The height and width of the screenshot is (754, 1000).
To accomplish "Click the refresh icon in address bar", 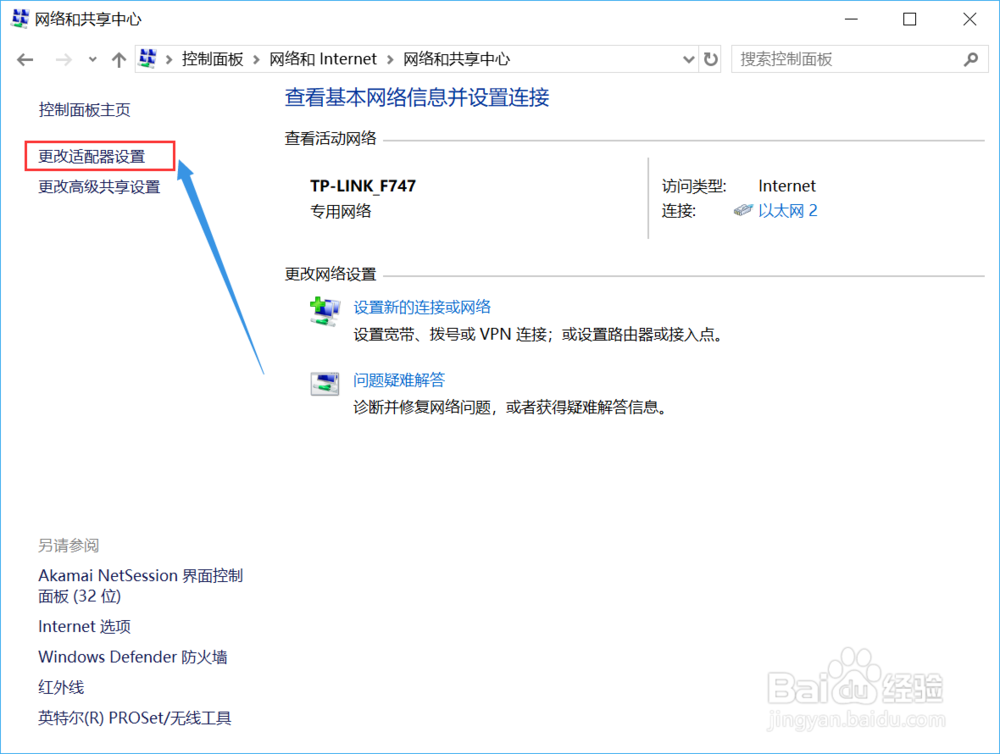I will [x=710, y=59].
